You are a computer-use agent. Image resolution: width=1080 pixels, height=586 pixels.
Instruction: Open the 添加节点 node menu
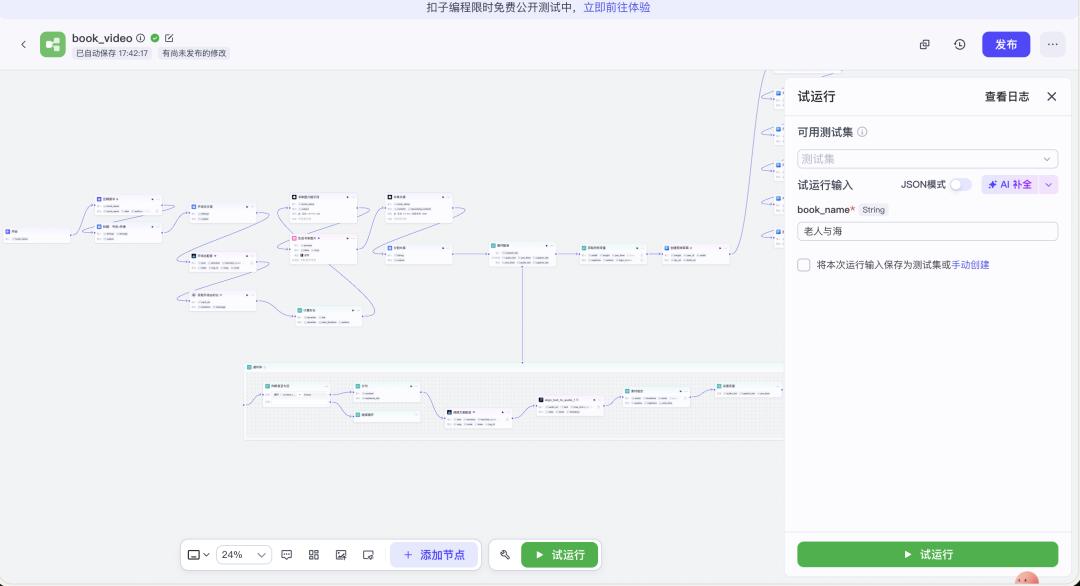click(434, 554)
